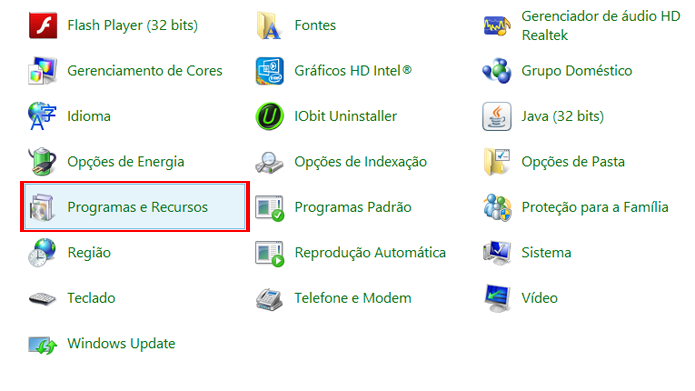Select Gerenciador de áudio HD Realtek label
Viewport: 695px width, 391px height.
click(601, 25)
